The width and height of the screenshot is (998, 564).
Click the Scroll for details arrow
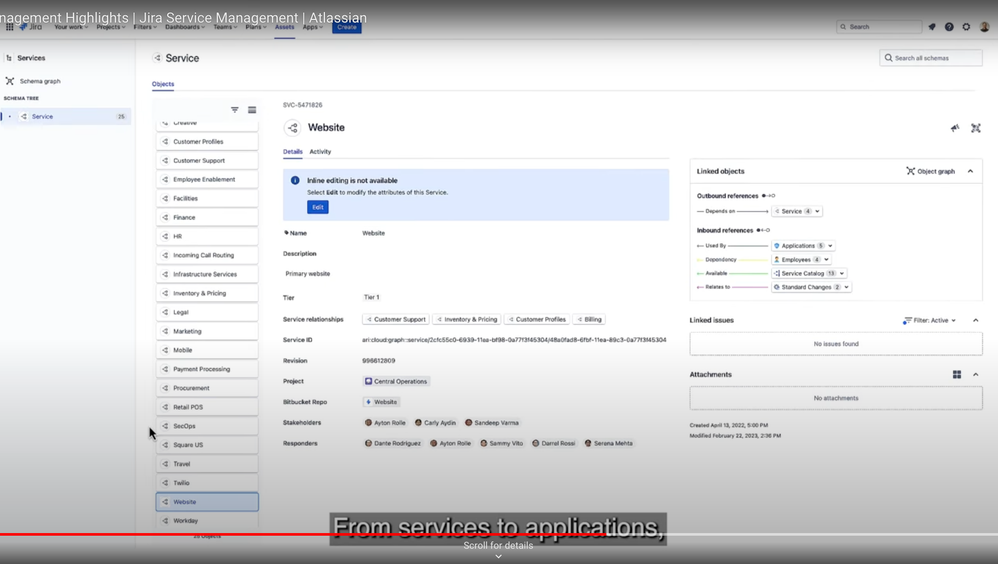[498, 556]
